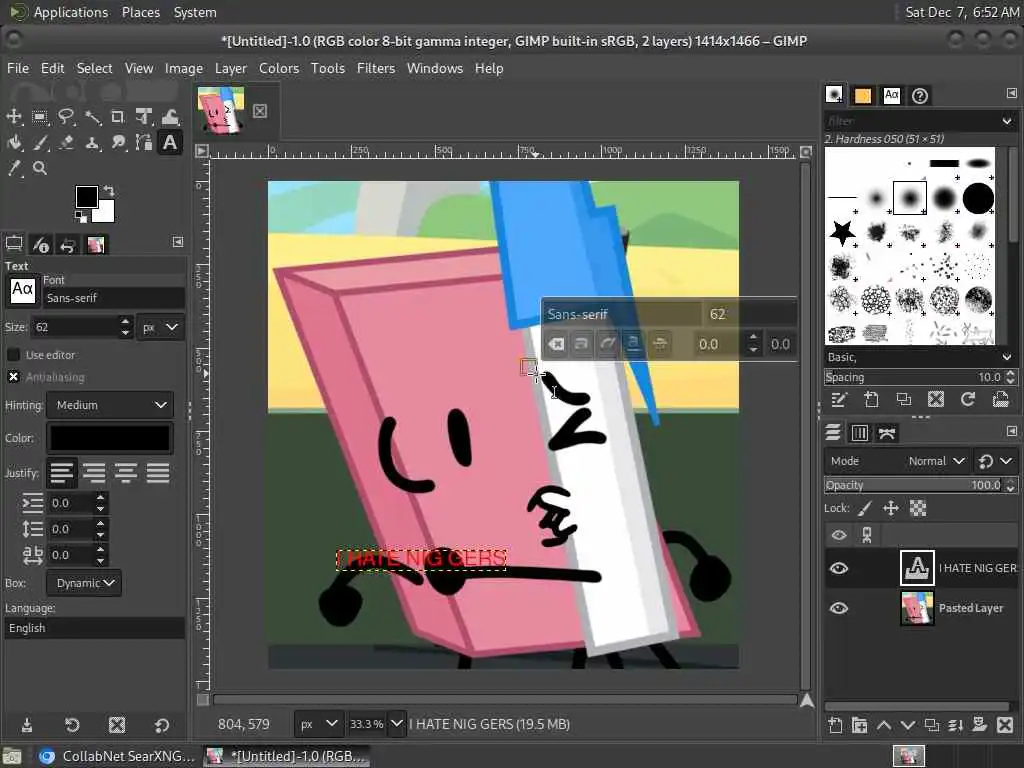Open the Hinting Medium dropdown

tap(110, 405)
